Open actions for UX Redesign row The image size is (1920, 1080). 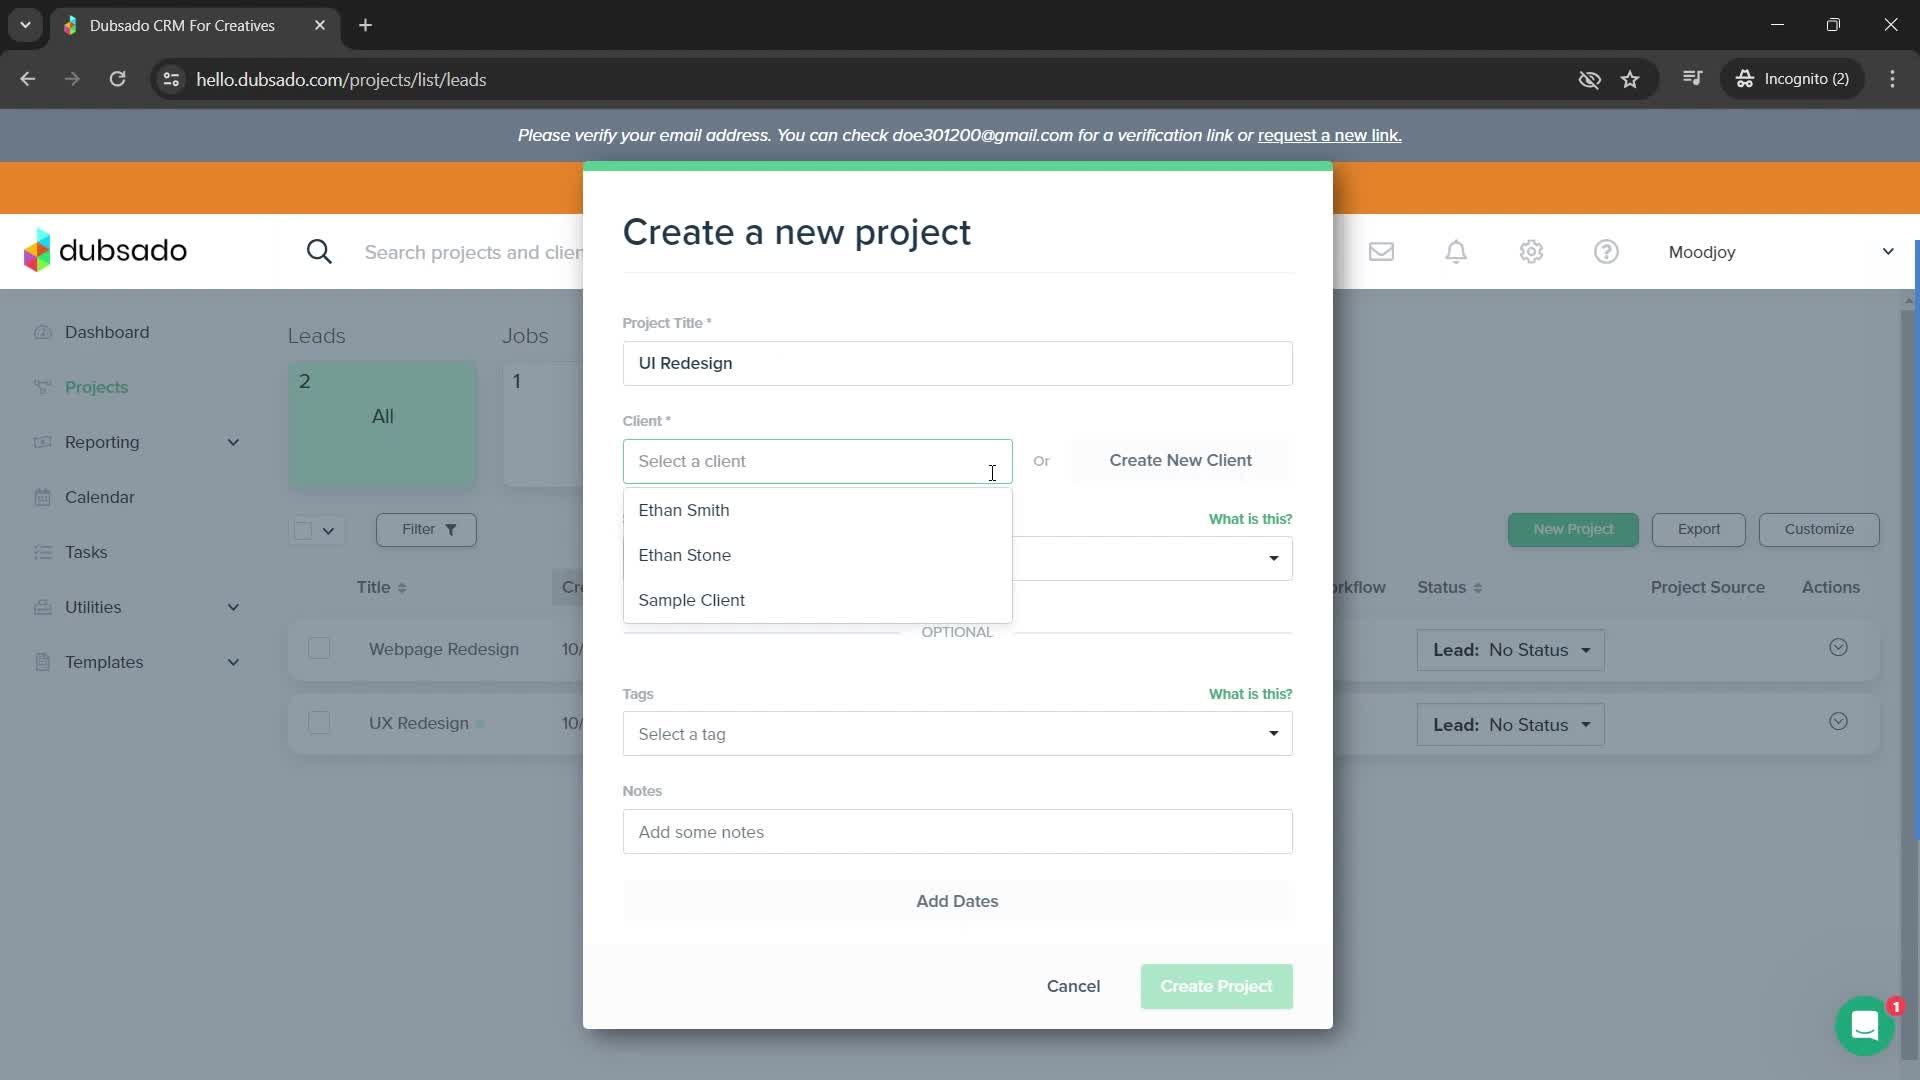pos(1838,721)
